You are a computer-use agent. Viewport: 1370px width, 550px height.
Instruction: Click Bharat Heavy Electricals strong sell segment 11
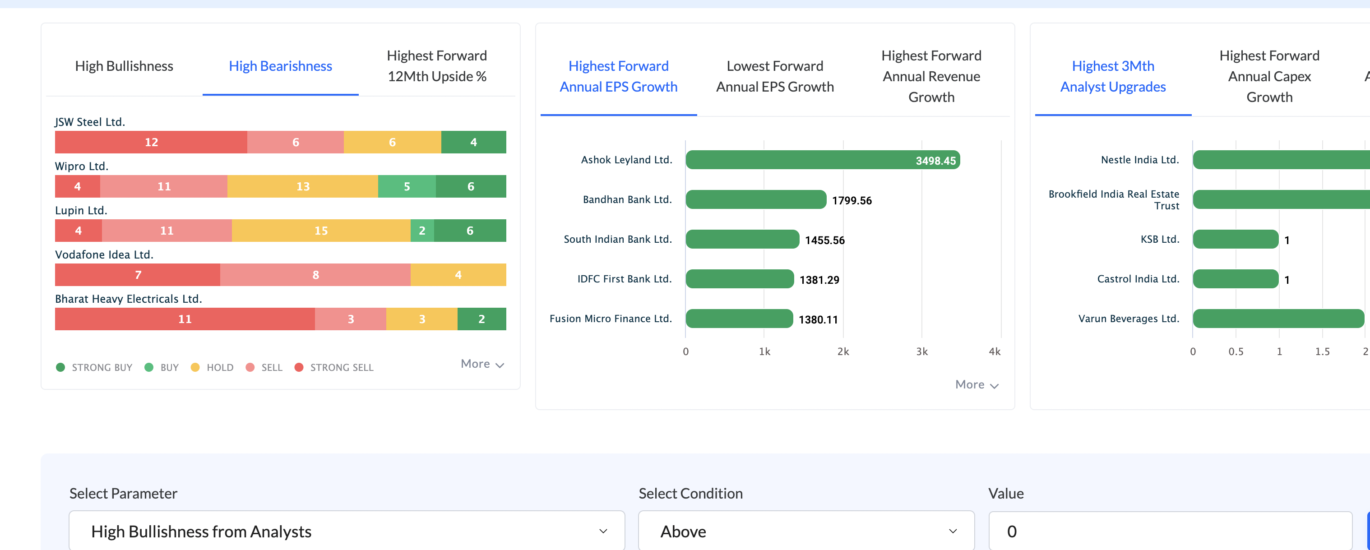185,319
